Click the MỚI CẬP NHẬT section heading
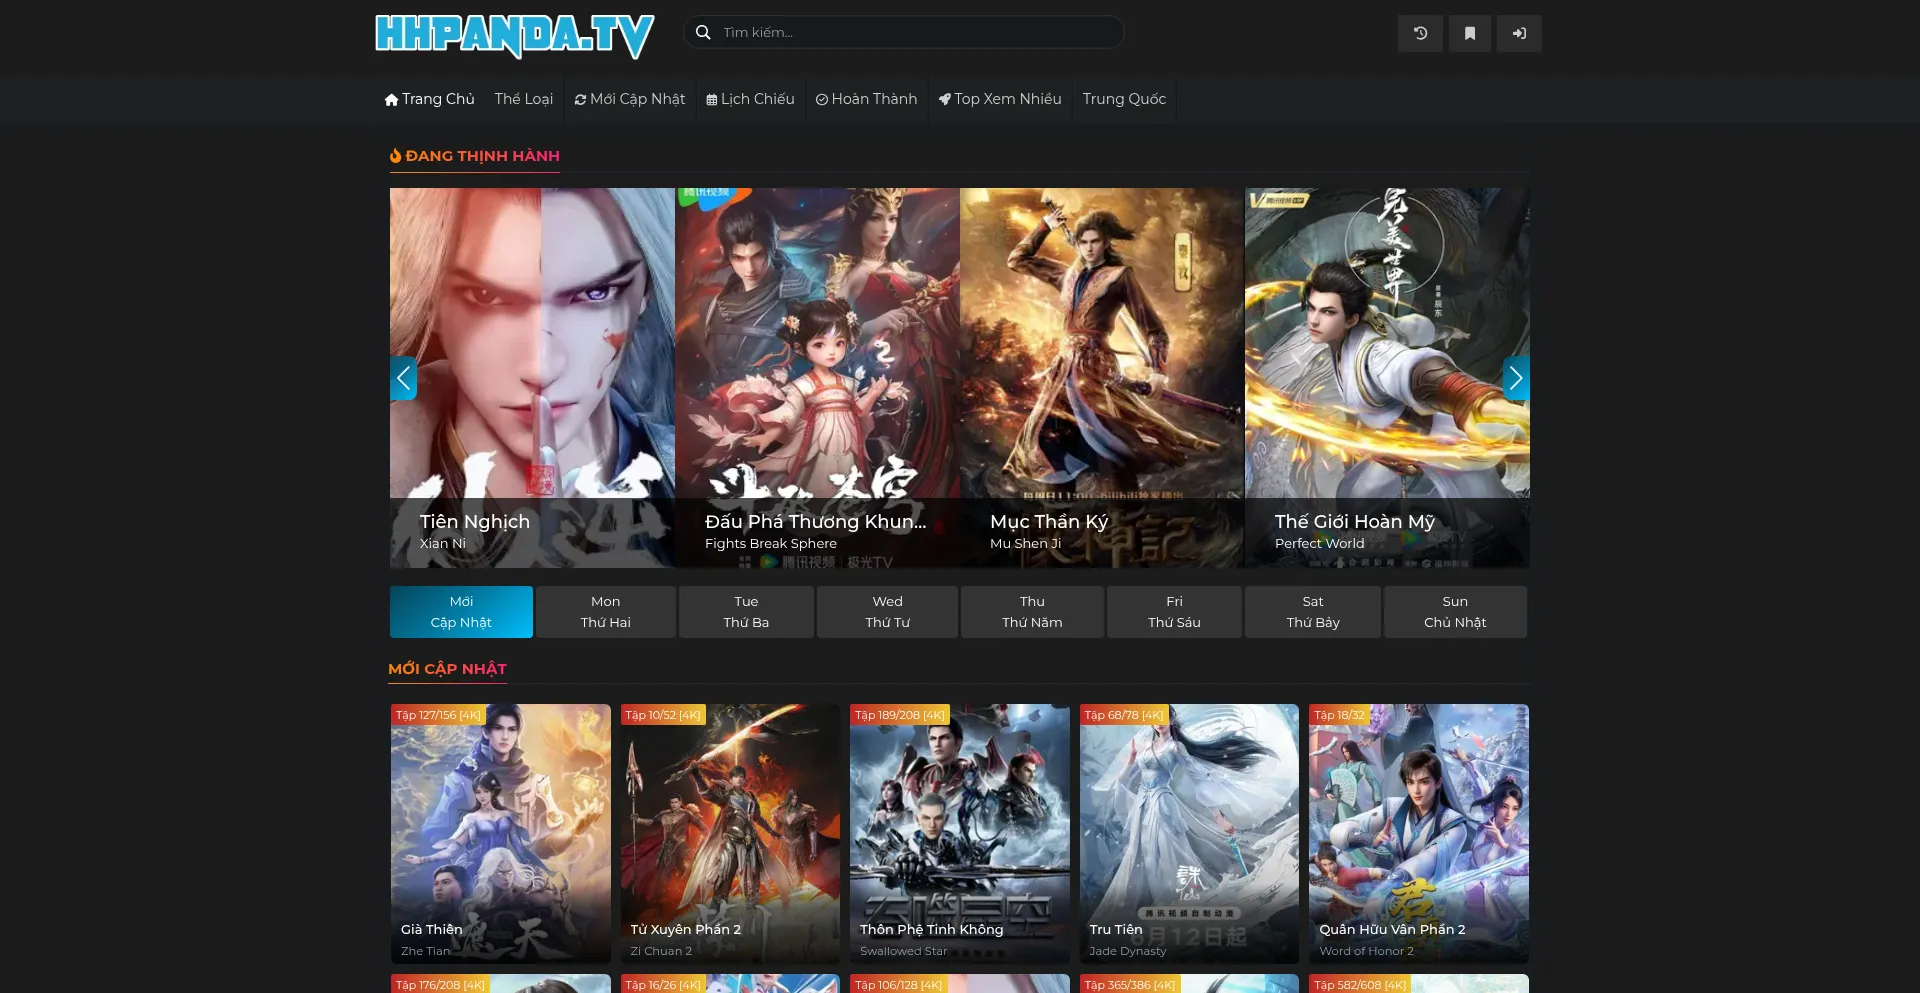Image resolution: width=1920 pixels, height=993 pixels. point(447,669)
